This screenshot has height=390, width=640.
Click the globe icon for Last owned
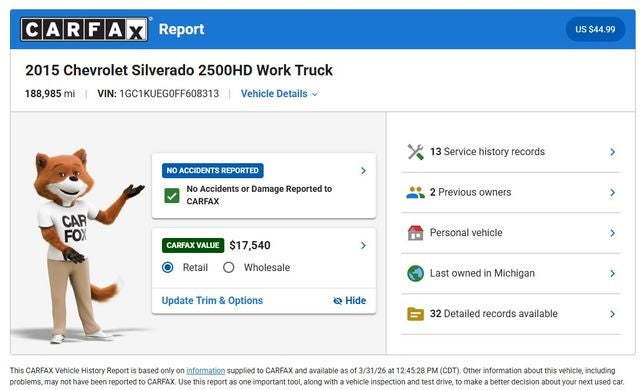(x=416, y=273)
